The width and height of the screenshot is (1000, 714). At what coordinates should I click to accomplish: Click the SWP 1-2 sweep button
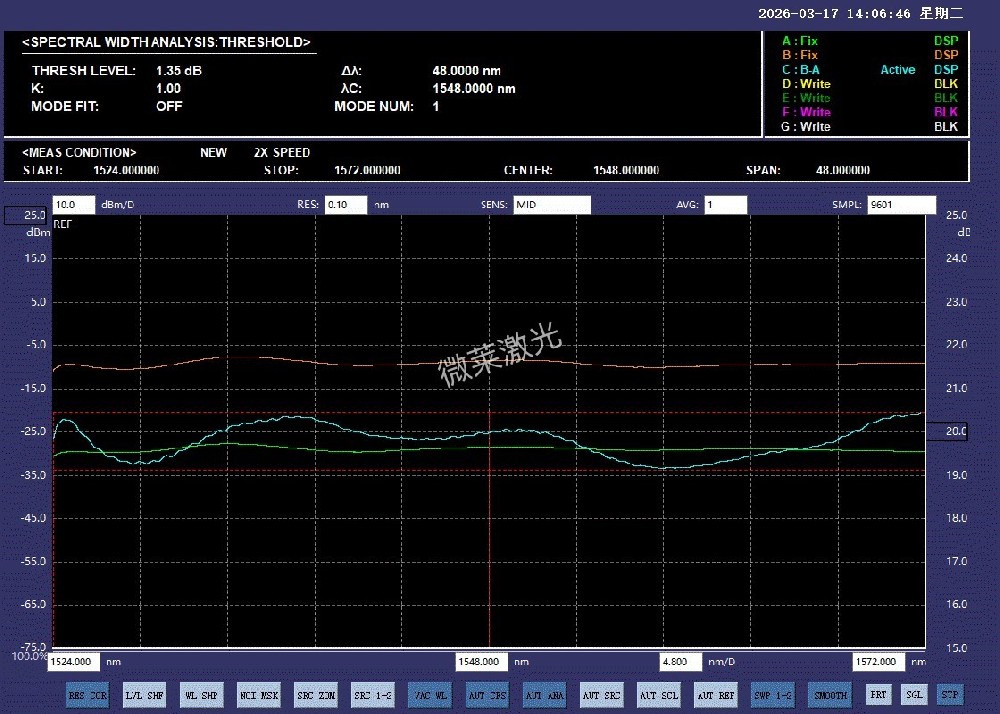tap(774, 695)
